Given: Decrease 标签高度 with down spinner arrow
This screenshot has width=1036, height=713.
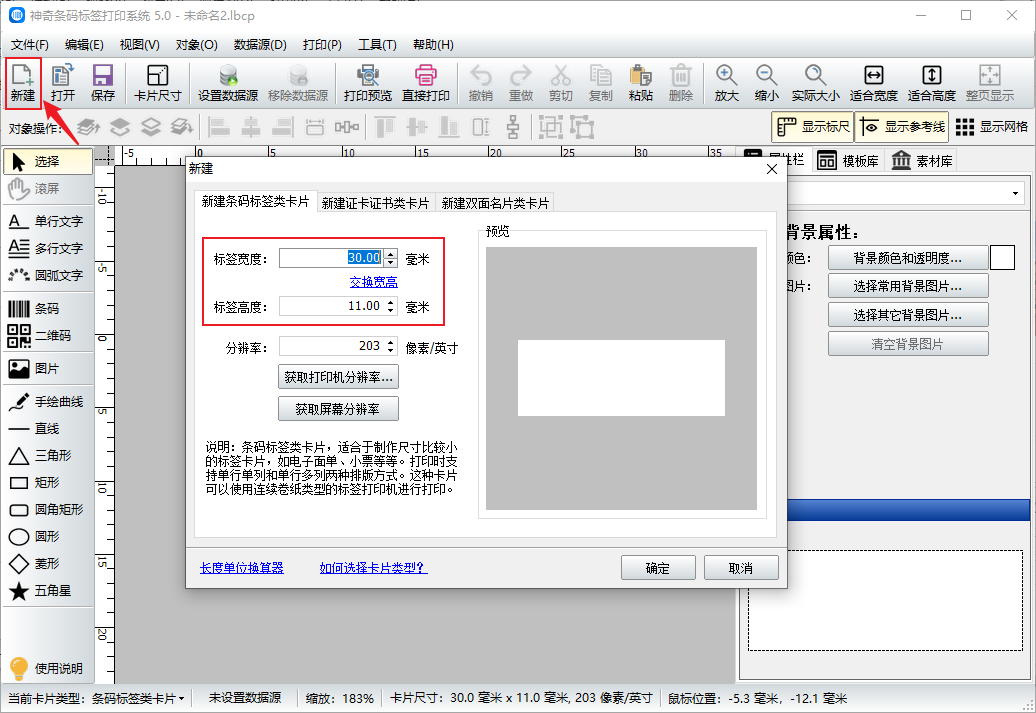Looking at the screenshot, I should pyautogui.click(x=391, y=311).
